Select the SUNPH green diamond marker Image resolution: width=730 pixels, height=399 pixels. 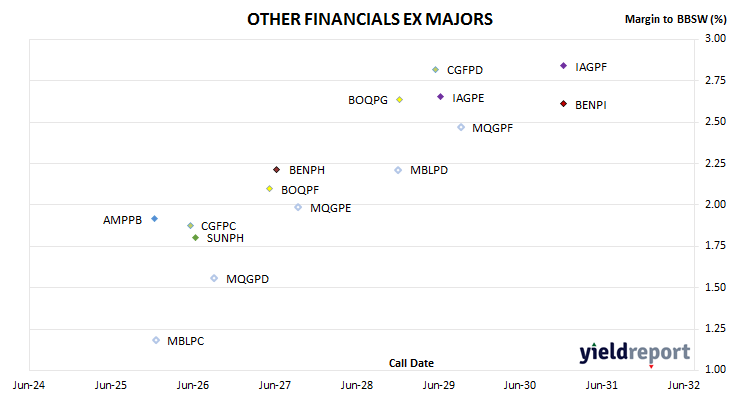coord(196,238)
